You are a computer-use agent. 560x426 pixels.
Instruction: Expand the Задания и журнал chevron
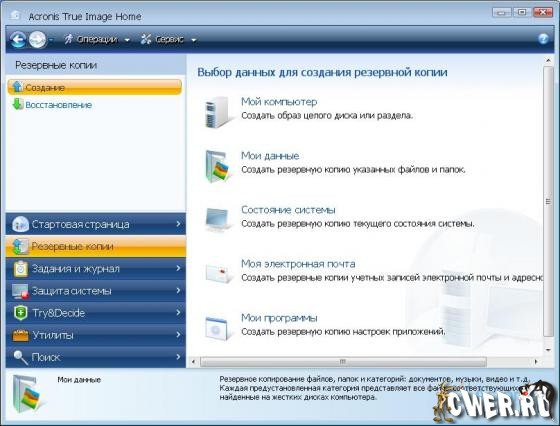point(179,268)
